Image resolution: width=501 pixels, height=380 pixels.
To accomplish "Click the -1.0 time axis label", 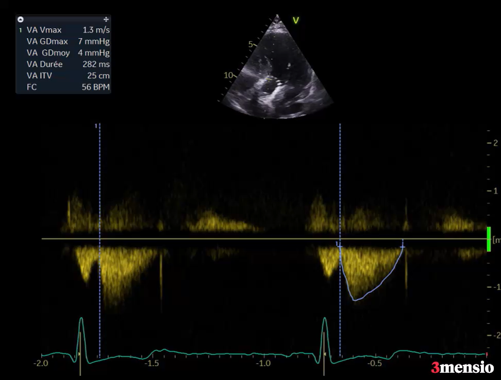I will pyautogui.click(x=263, y=363).
